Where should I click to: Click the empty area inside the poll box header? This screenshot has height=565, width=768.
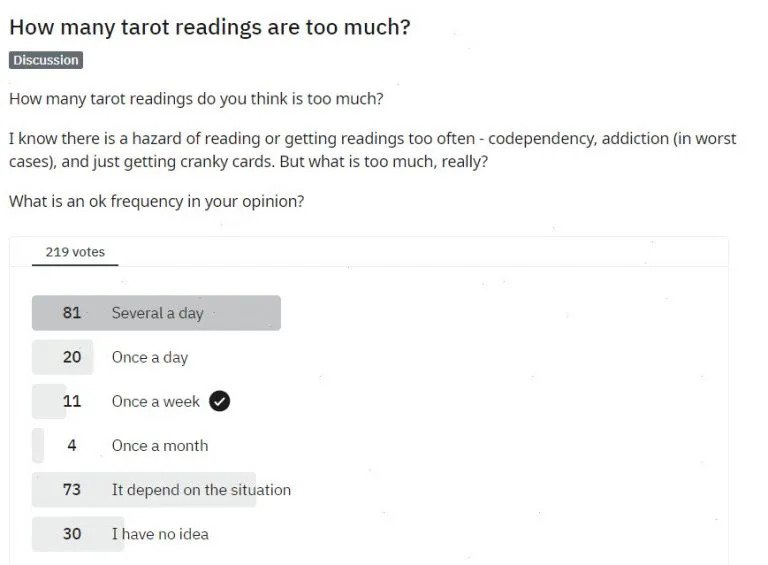(x=421, y=252)
